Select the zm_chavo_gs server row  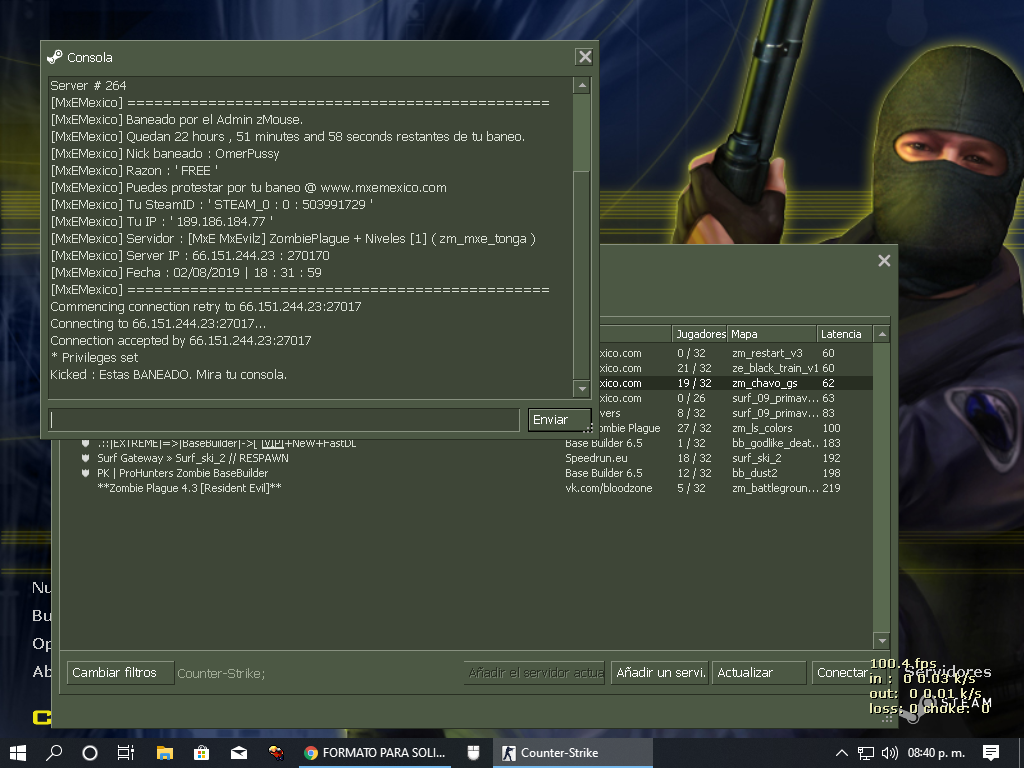coord(735,383)
